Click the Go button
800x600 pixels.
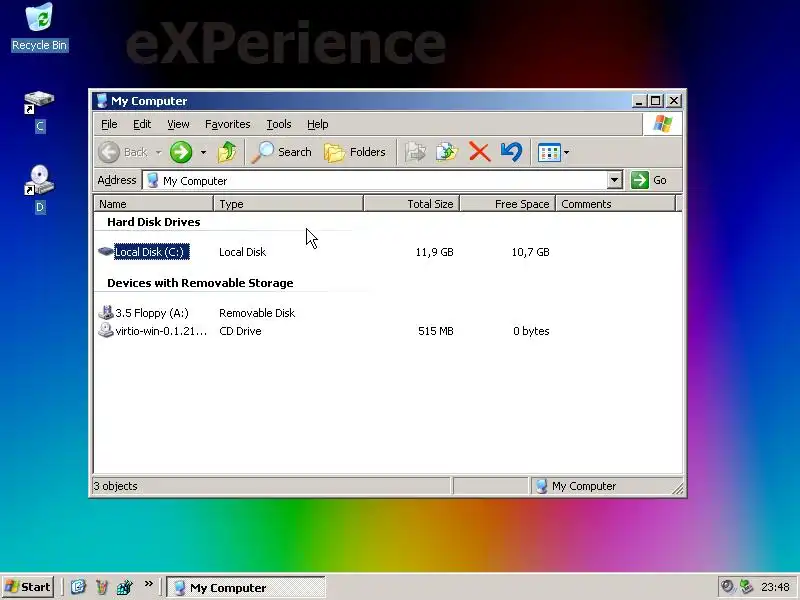649,180
